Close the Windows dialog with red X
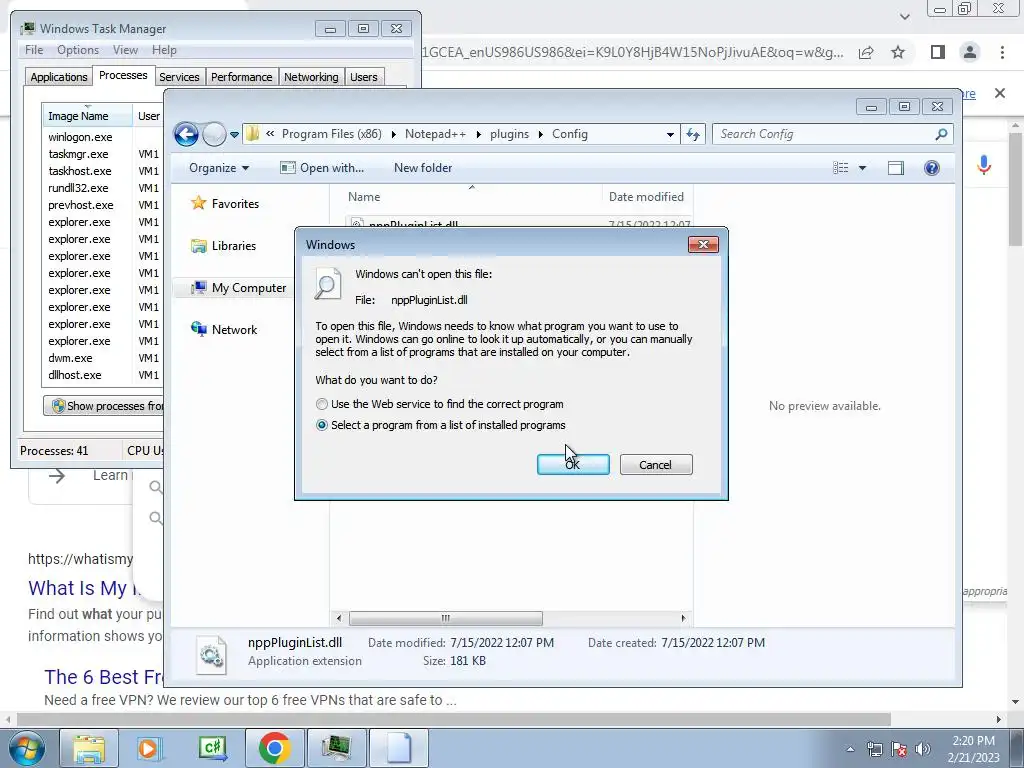Image resolution: width=1024 pixels, height=768 pixels. point(703,244)
